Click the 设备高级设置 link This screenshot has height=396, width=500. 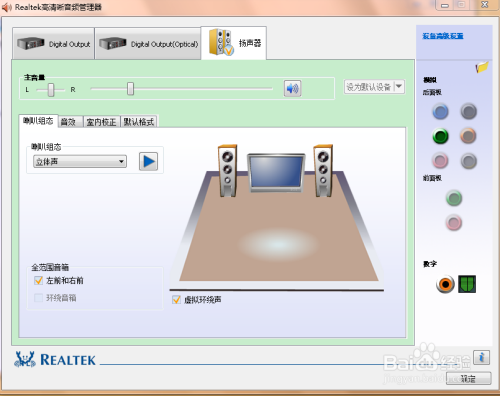[x=443, y=36]
